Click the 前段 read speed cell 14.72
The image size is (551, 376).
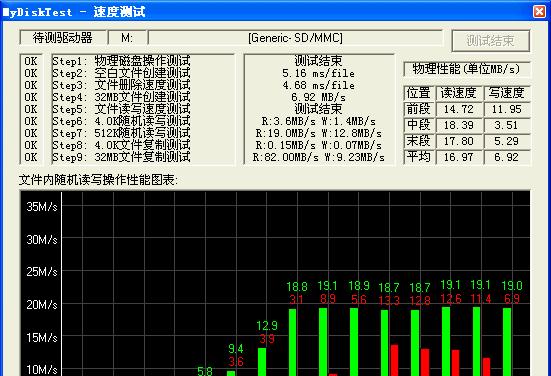(459, 109)
